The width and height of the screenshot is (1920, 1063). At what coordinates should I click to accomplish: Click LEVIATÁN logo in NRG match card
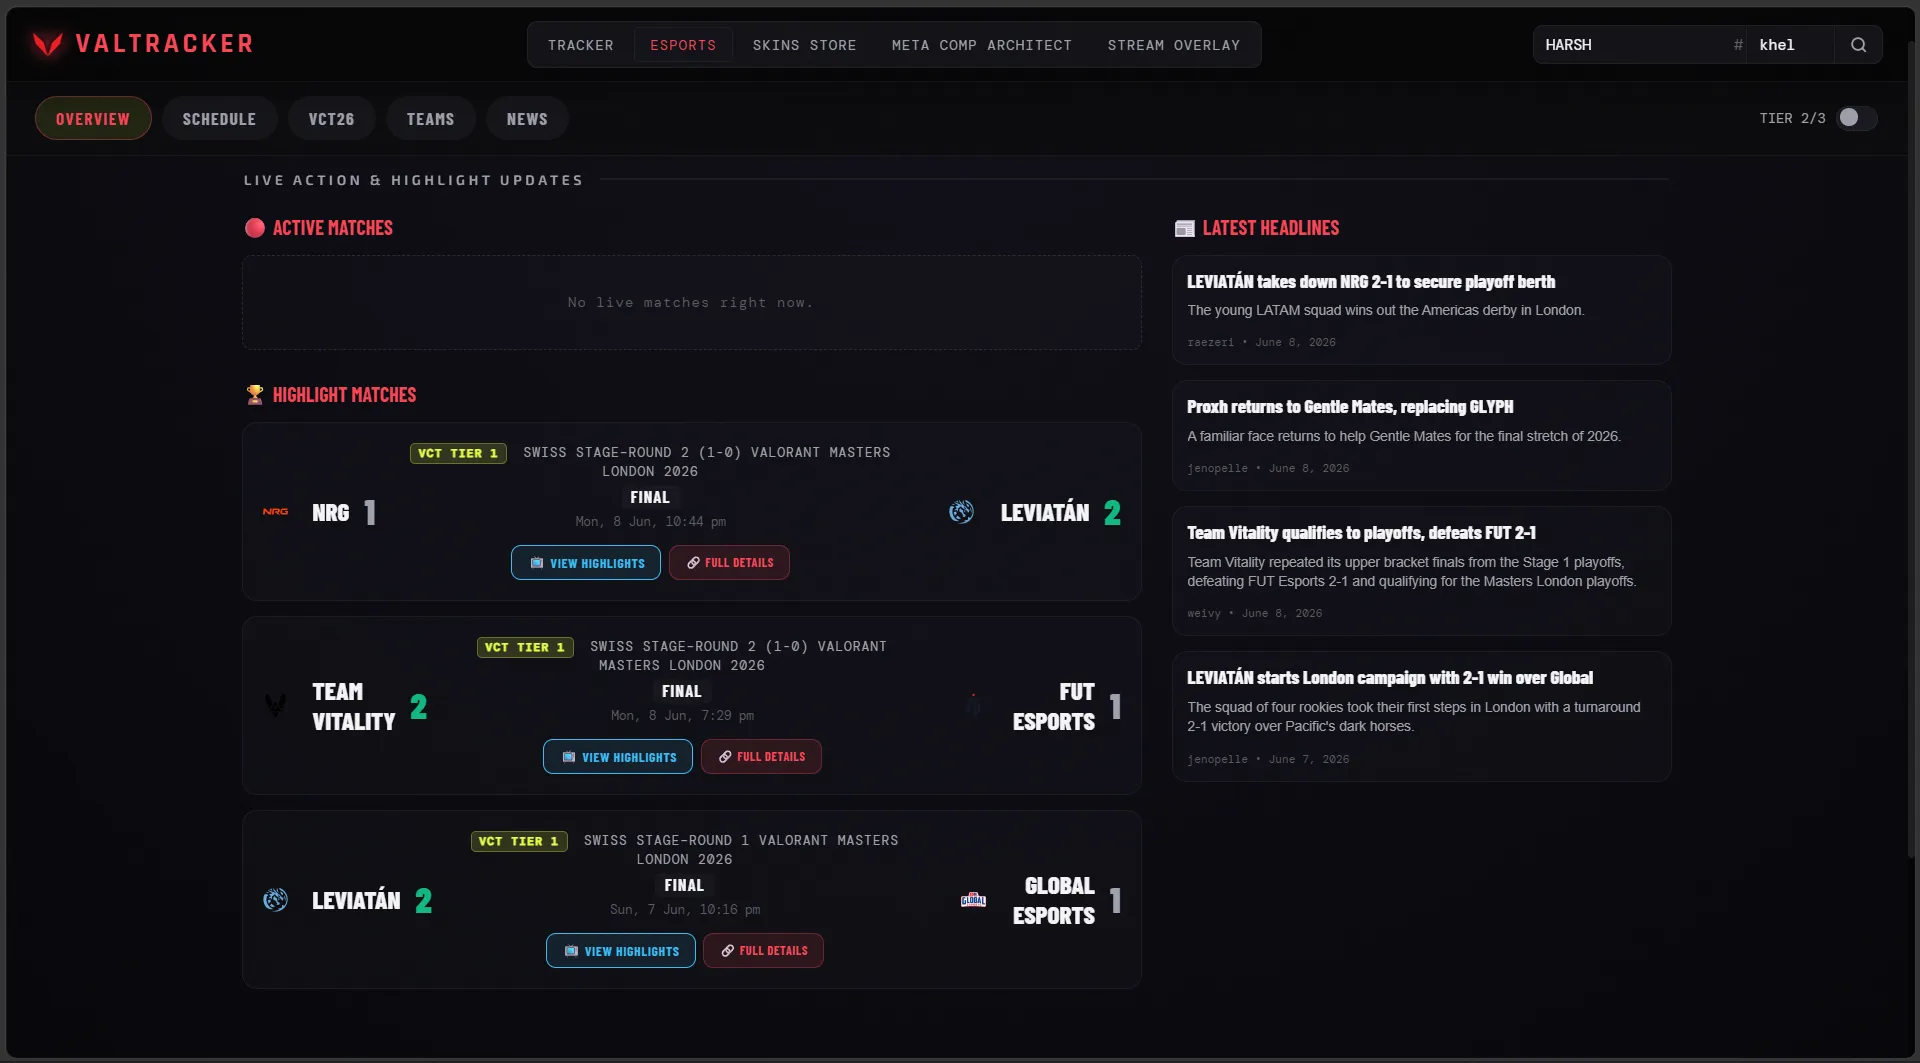(x=961, y=512)
